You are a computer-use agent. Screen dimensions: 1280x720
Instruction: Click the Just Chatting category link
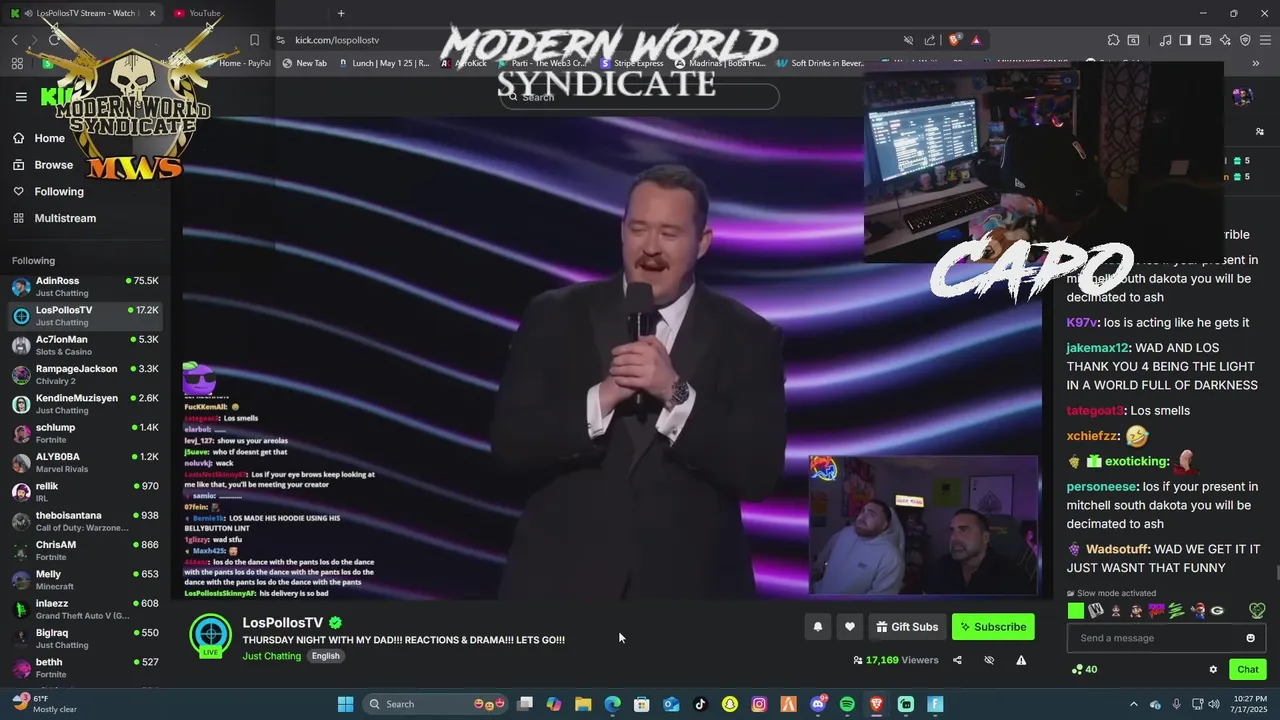271,656
